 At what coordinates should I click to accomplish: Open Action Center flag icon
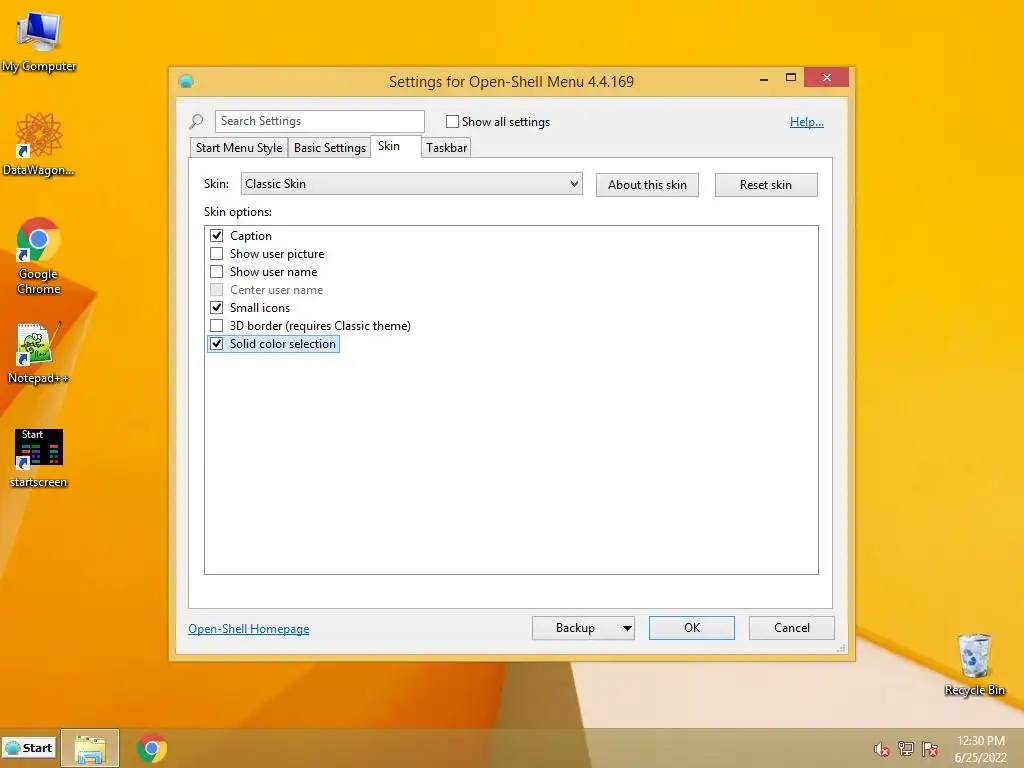[x=930, y=749]
